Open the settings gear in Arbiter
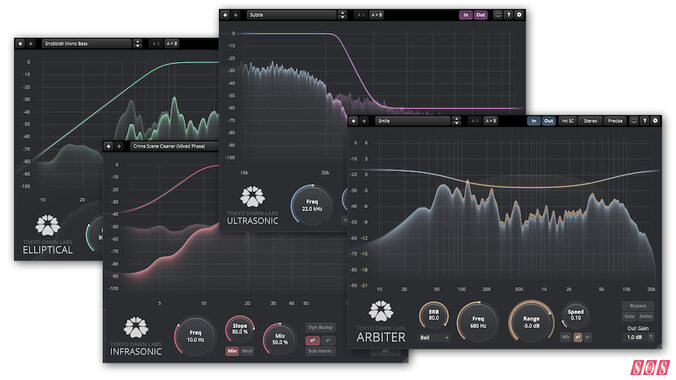Image resolution: width=676 pixels, height=380 pixels. (655, 121)
